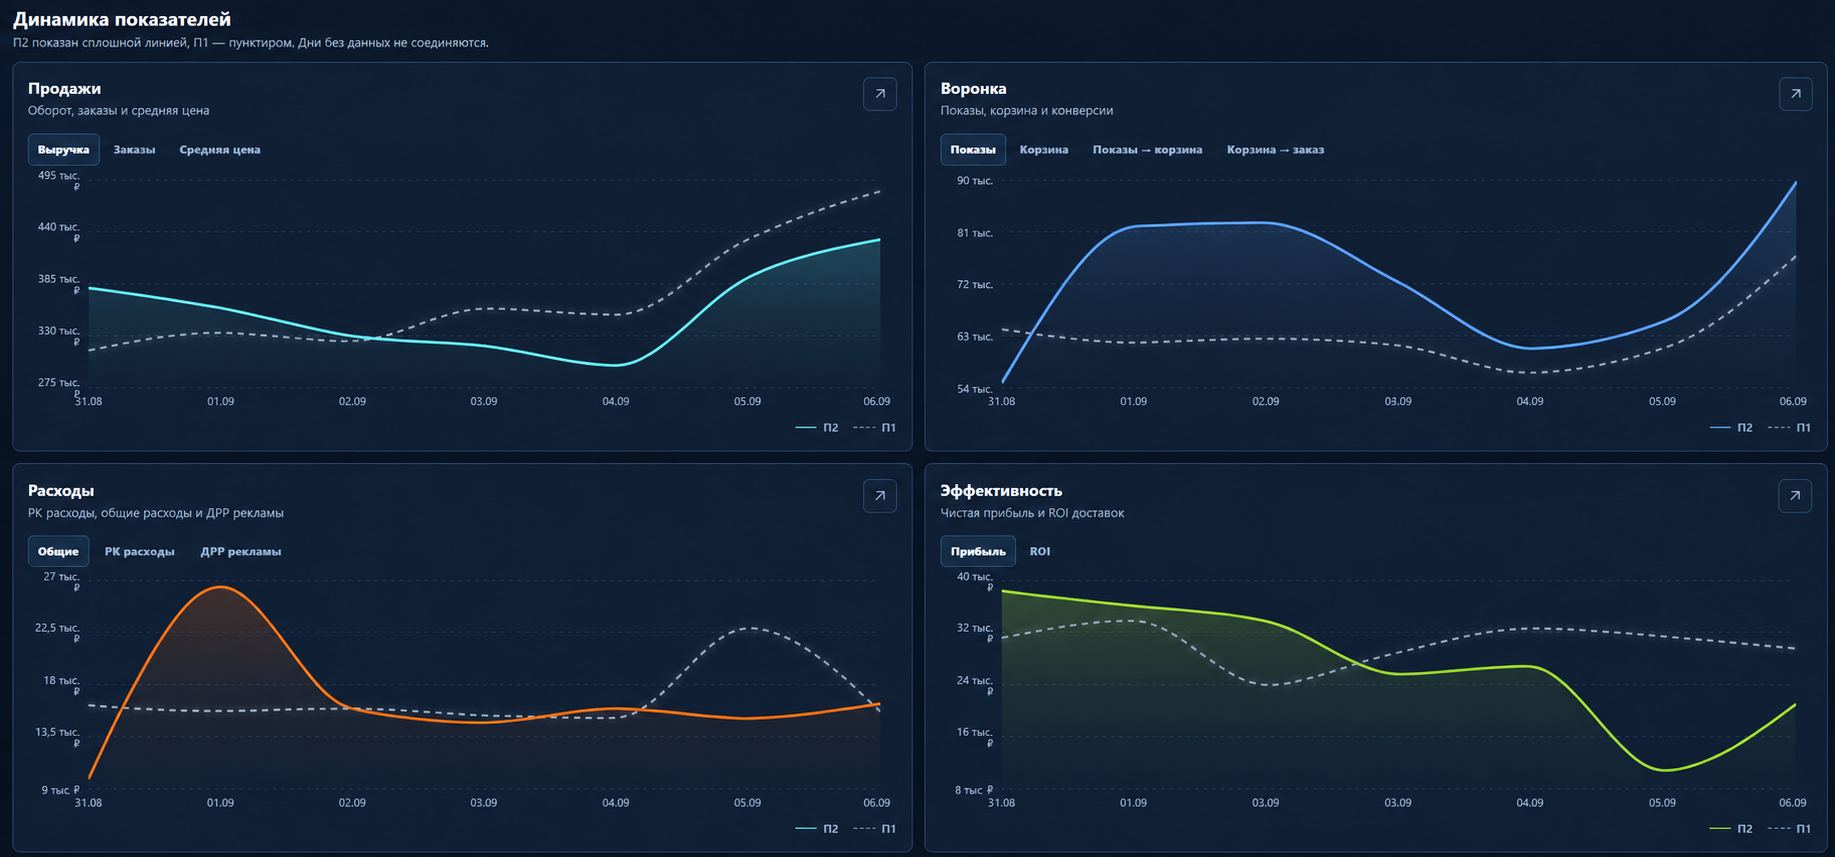The image size is (1835, 857).
Task: Click the '81 тыс.' axis label in Воронка
Action: 975,233
